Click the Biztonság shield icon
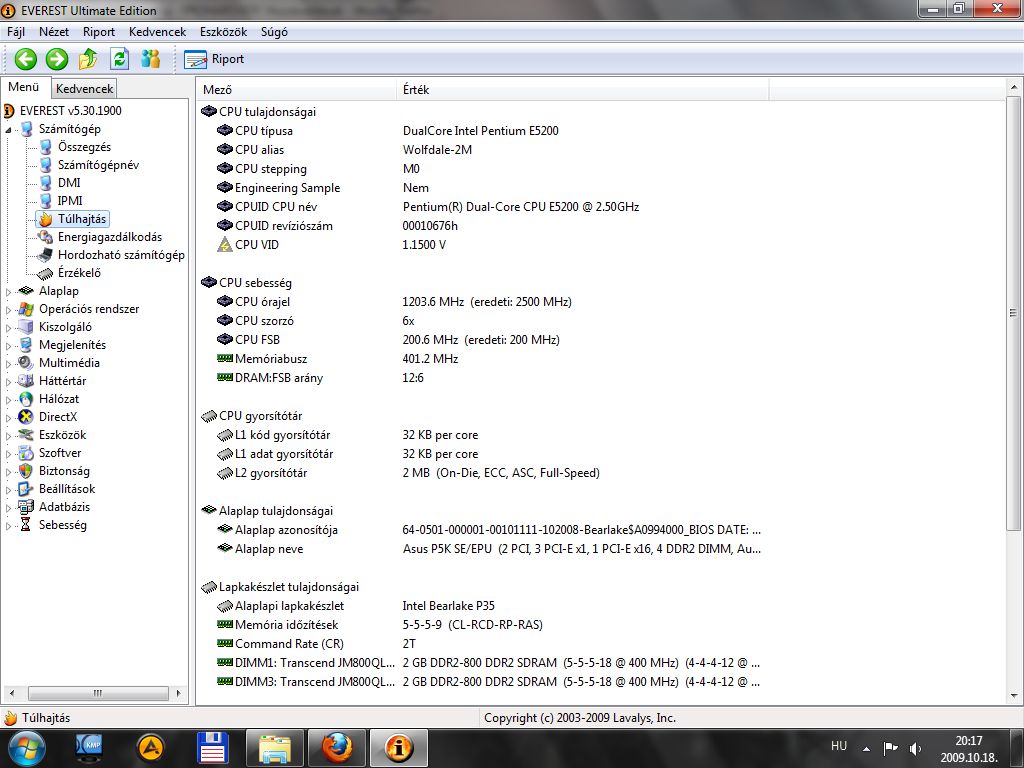The image size is (1024, 768). point(26,471)
